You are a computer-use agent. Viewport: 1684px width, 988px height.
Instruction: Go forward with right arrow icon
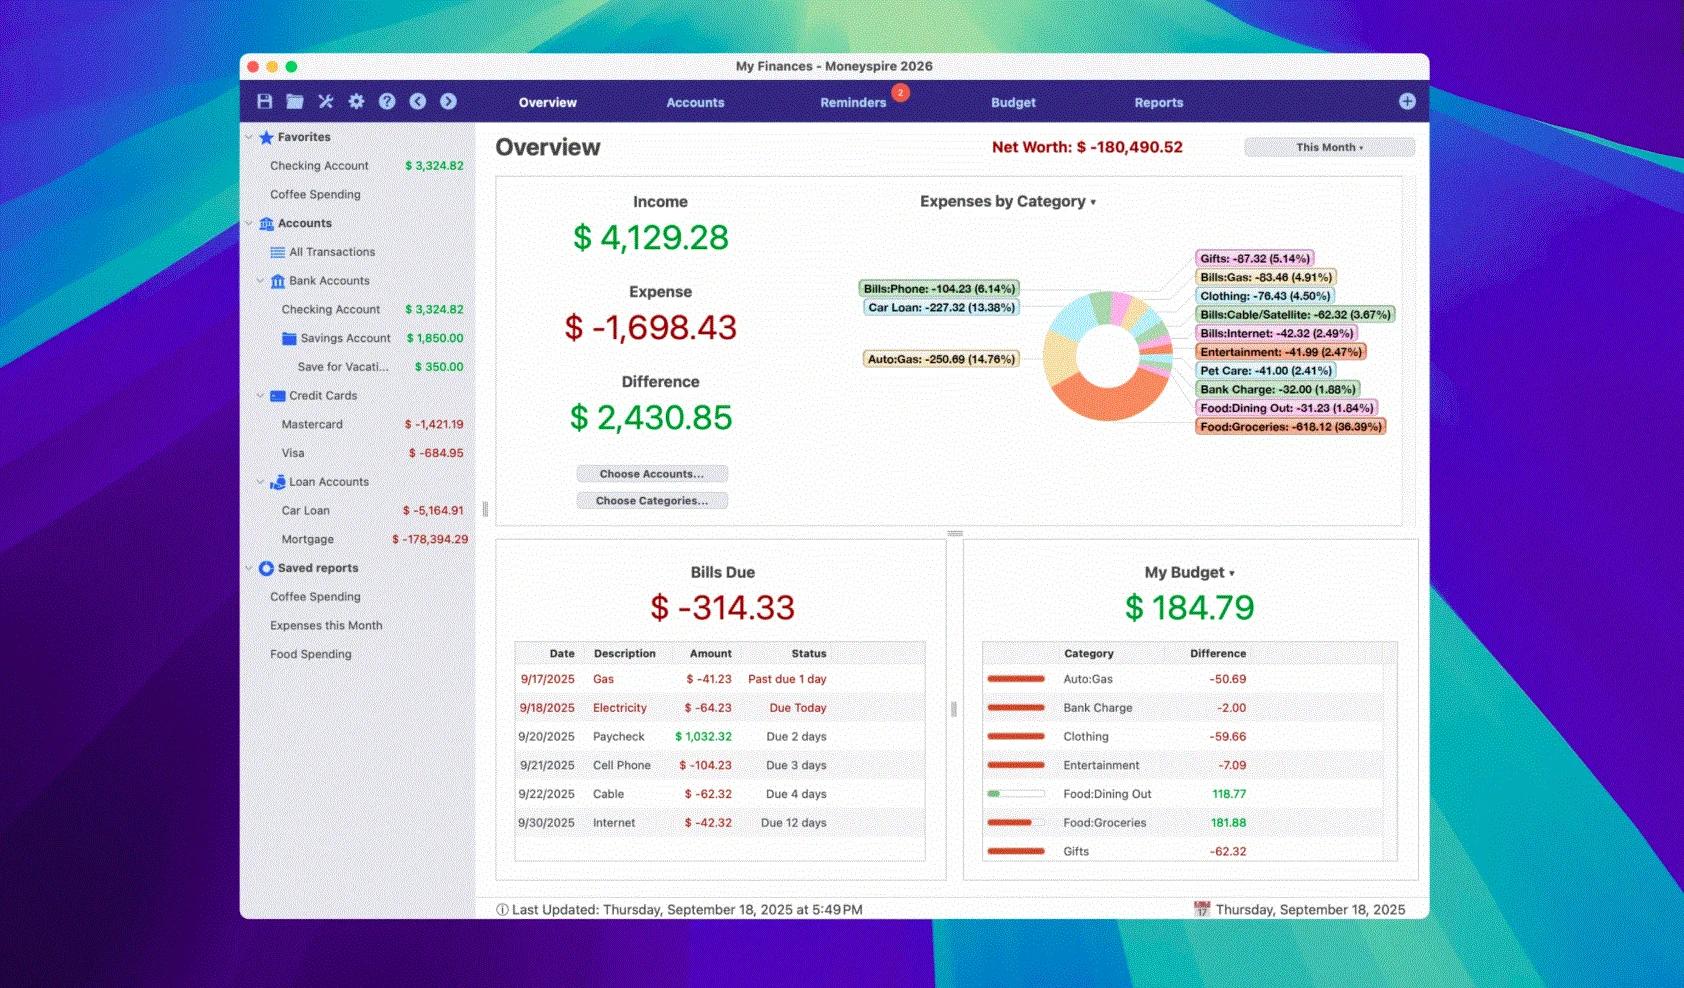pos(448,101)
